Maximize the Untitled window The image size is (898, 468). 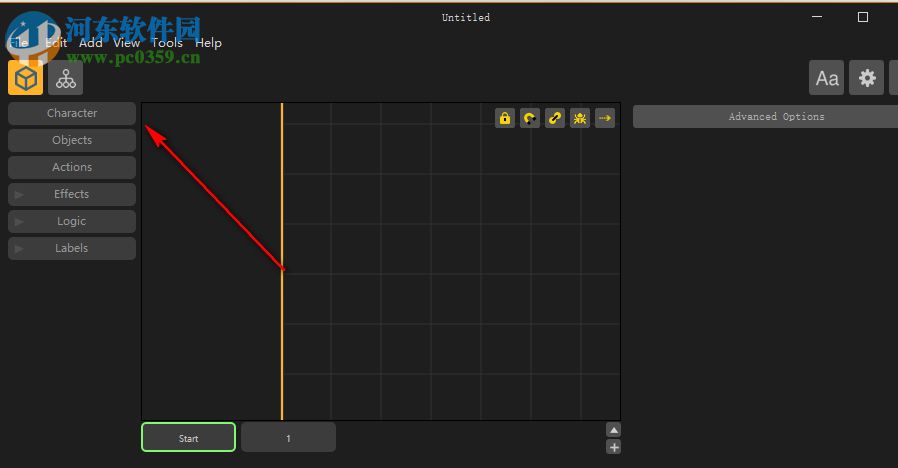(x=862, y=17)
